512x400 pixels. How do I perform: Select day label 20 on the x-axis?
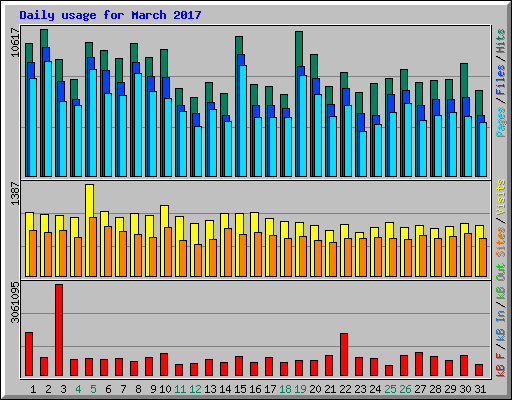(315, 389)
